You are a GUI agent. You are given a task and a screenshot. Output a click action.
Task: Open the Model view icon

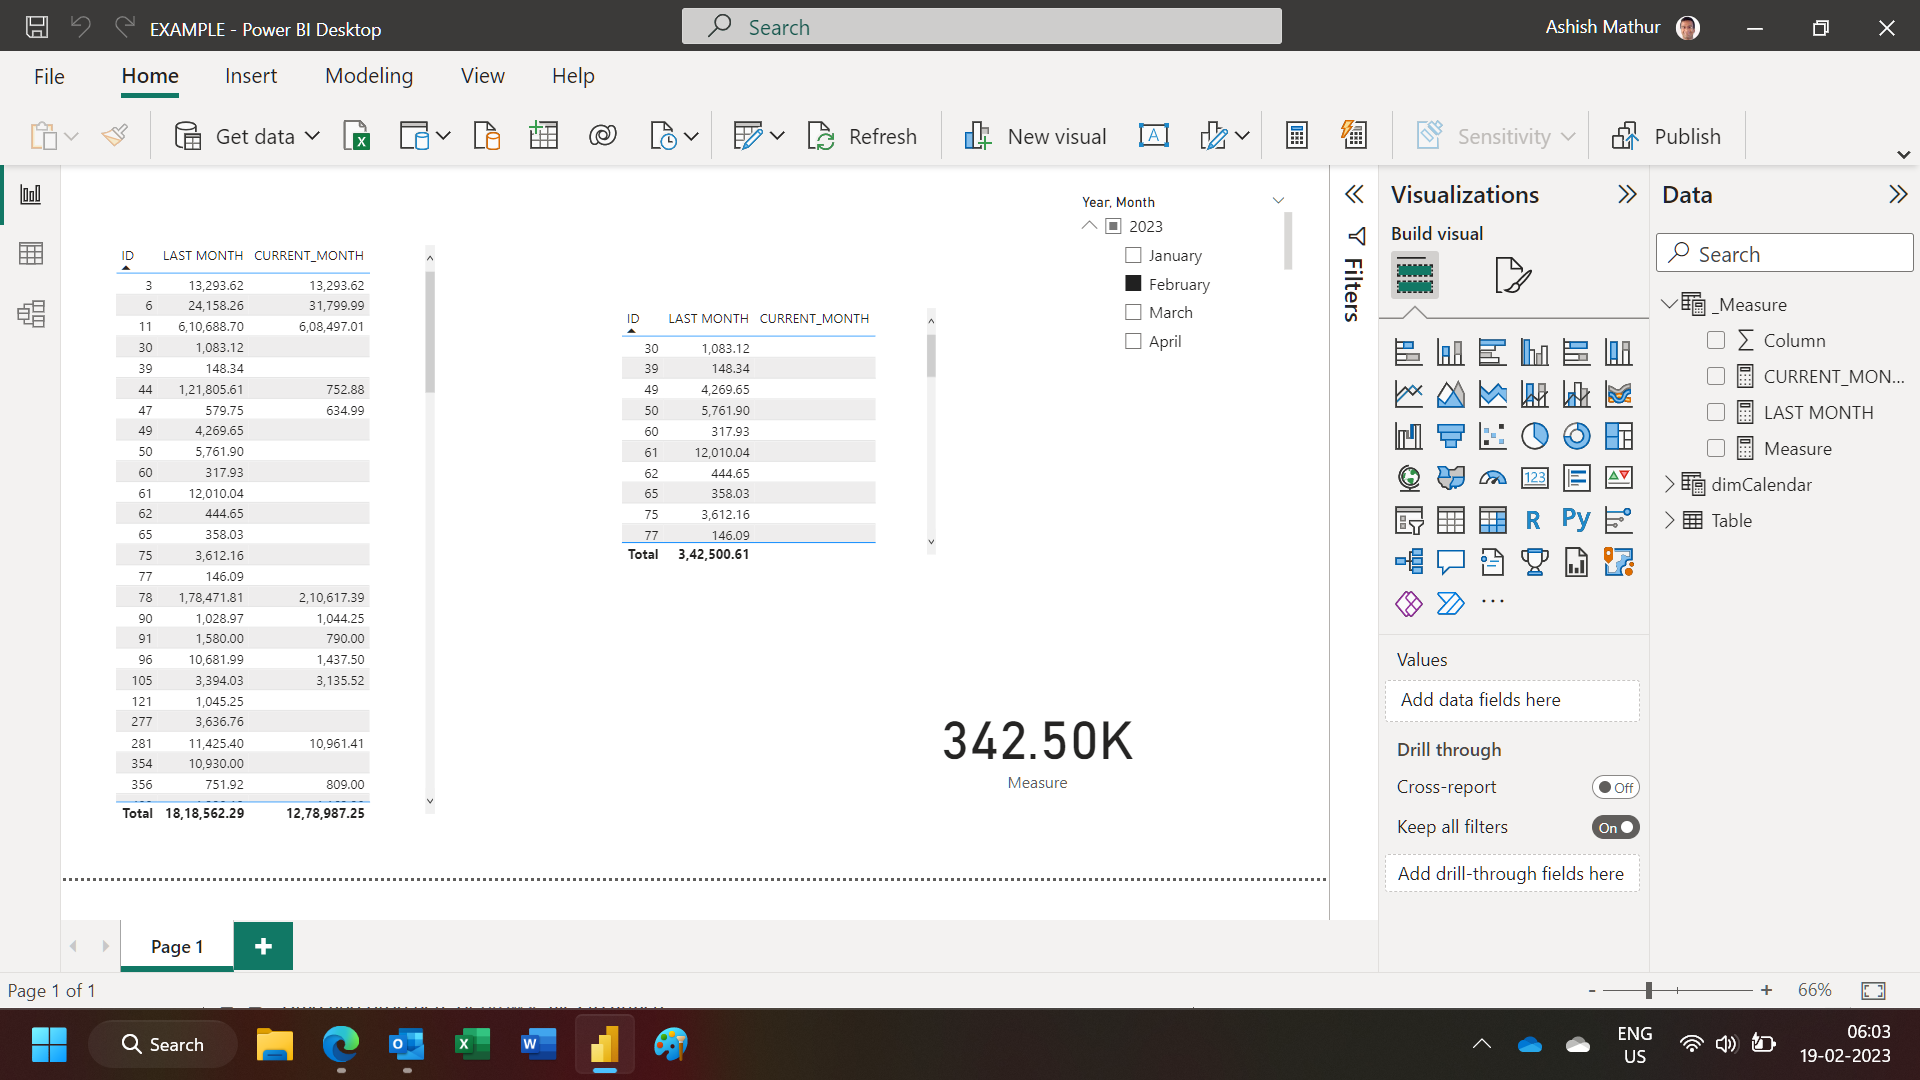[31, 314]
